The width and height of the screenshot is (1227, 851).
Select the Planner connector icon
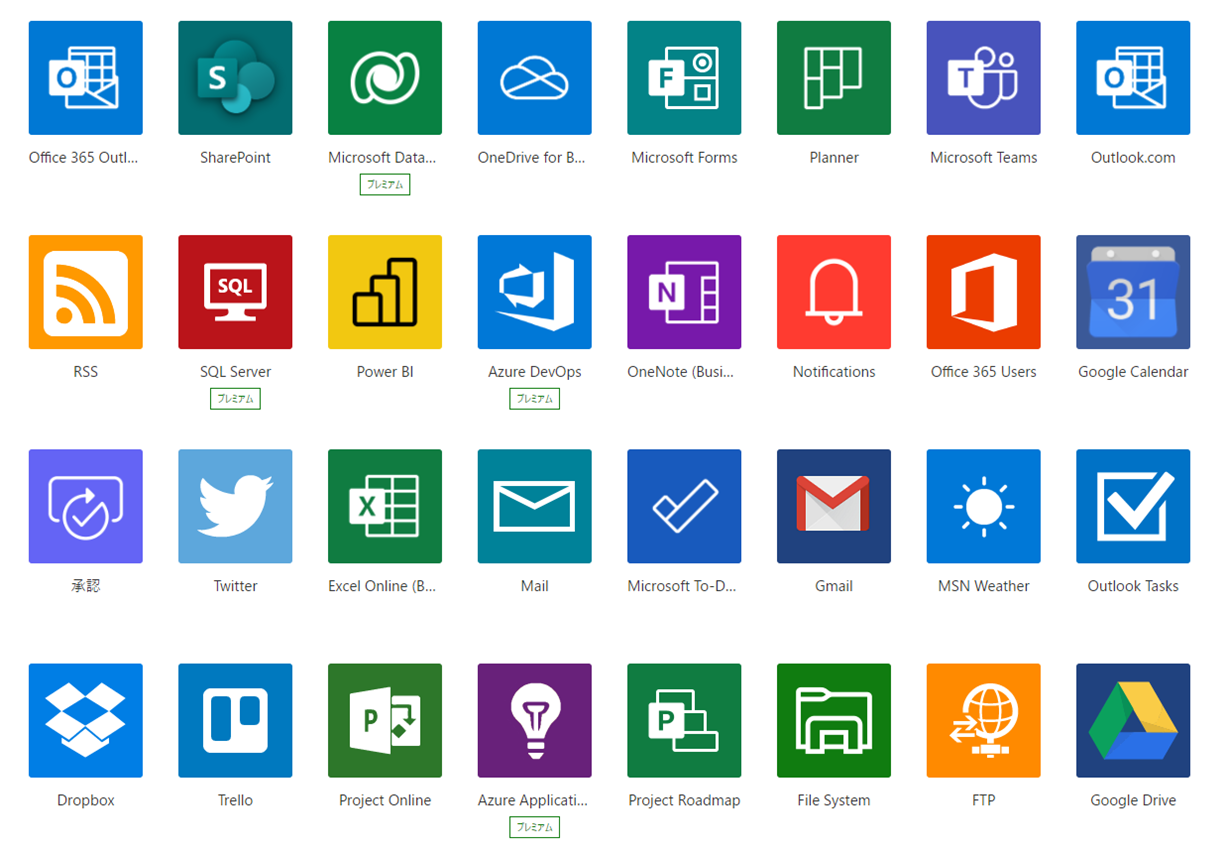click(834, 78)
